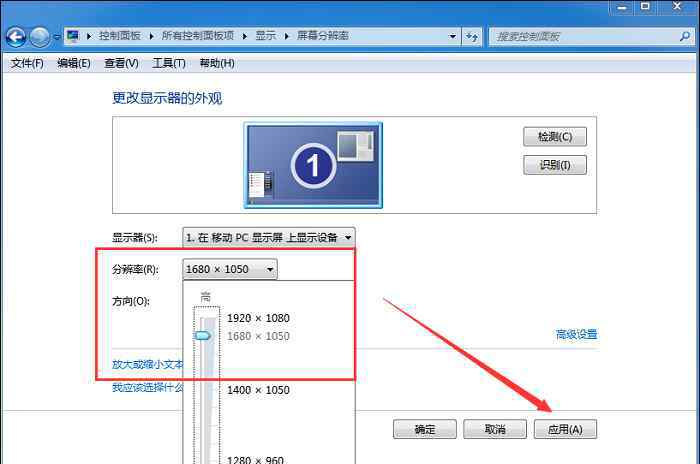
Task: Collapse the 分辨率 1680 × 1050 dropdown
Action: point(230,269)
